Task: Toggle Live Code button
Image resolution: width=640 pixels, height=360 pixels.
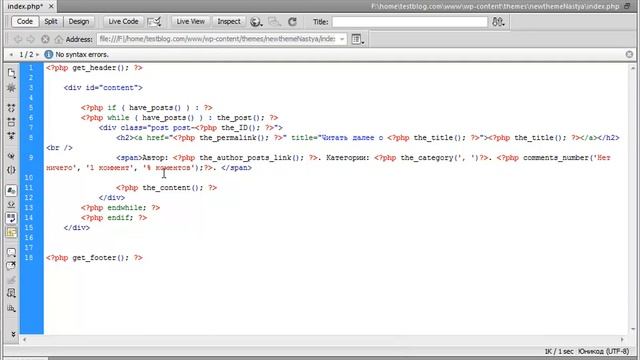Action: point(123,22)
